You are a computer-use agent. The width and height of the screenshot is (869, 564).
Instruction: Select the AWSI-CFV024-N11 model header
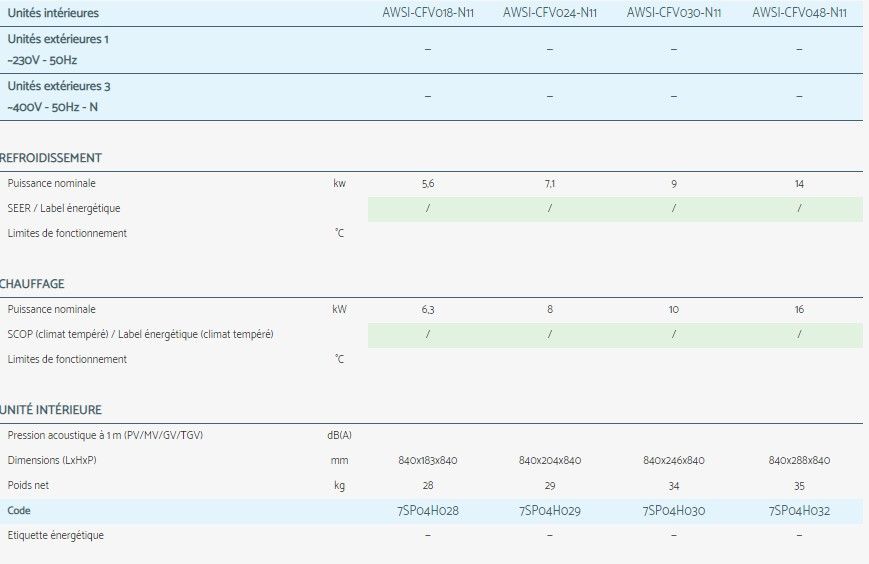coord(550,13)
